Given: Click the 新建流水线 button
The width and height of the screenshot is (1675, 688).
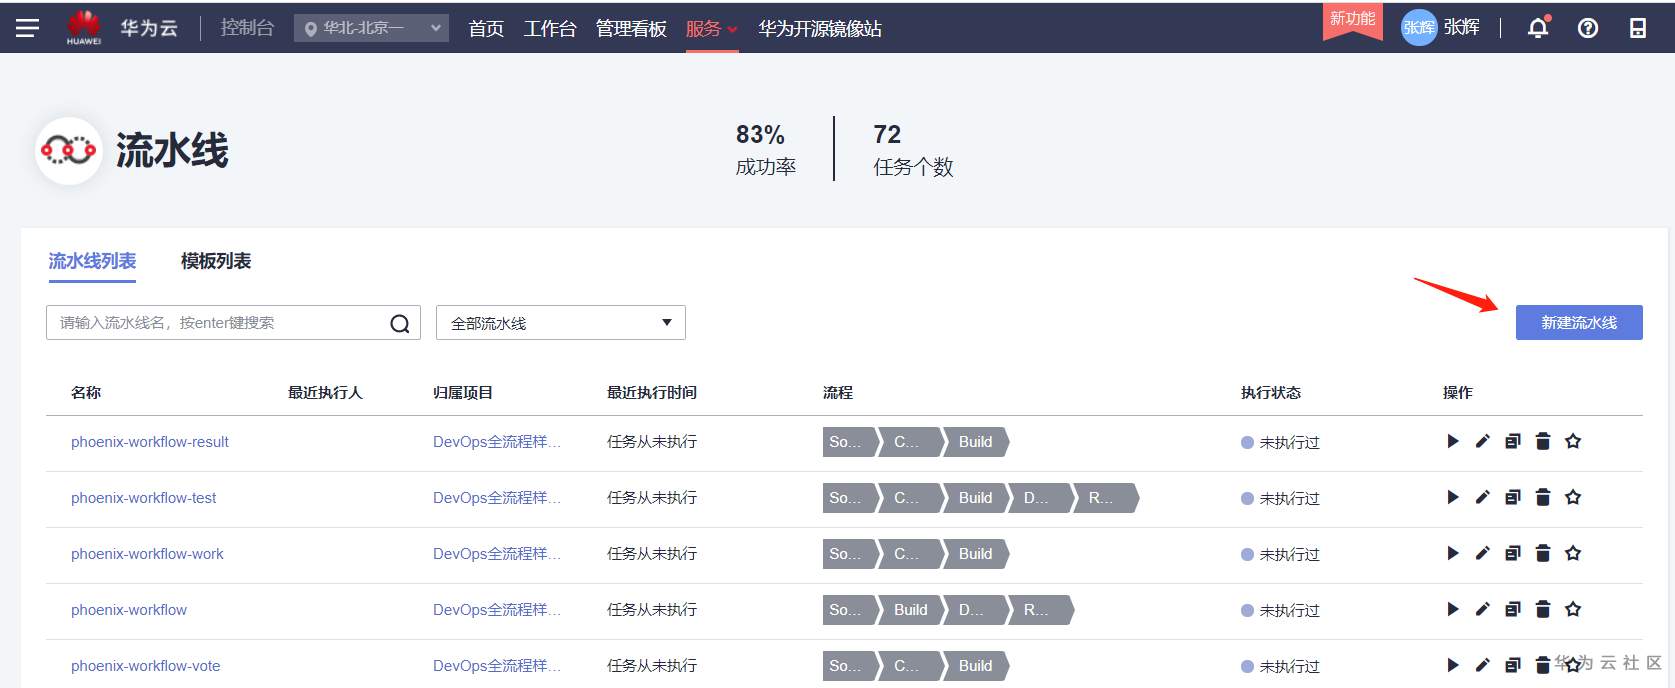Looking at the screenshot, I should [x=1578, y=323].
